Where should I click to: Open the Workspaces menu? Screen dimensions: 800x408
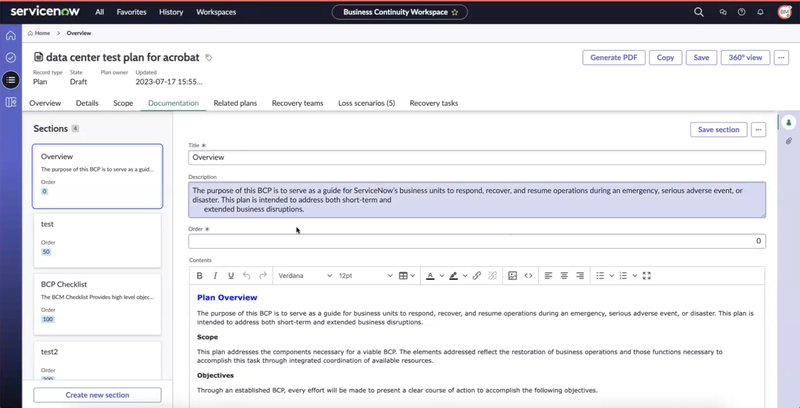[216, 12]
